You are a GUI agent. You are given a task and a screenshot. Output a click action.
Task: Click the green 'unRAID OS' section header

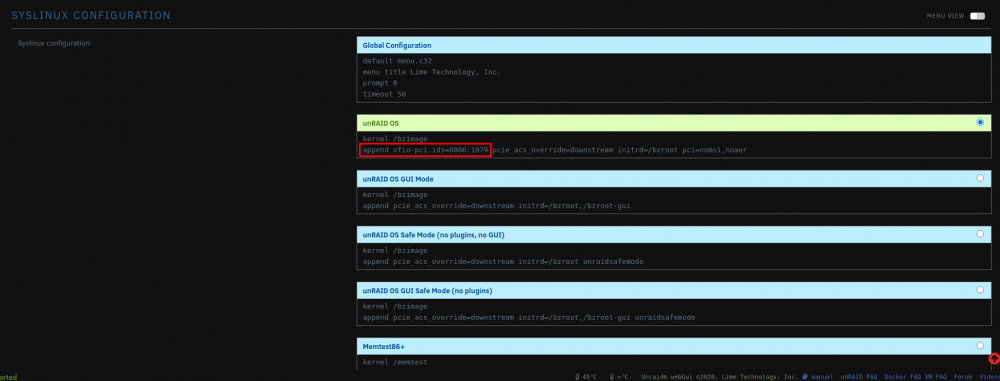674,123
